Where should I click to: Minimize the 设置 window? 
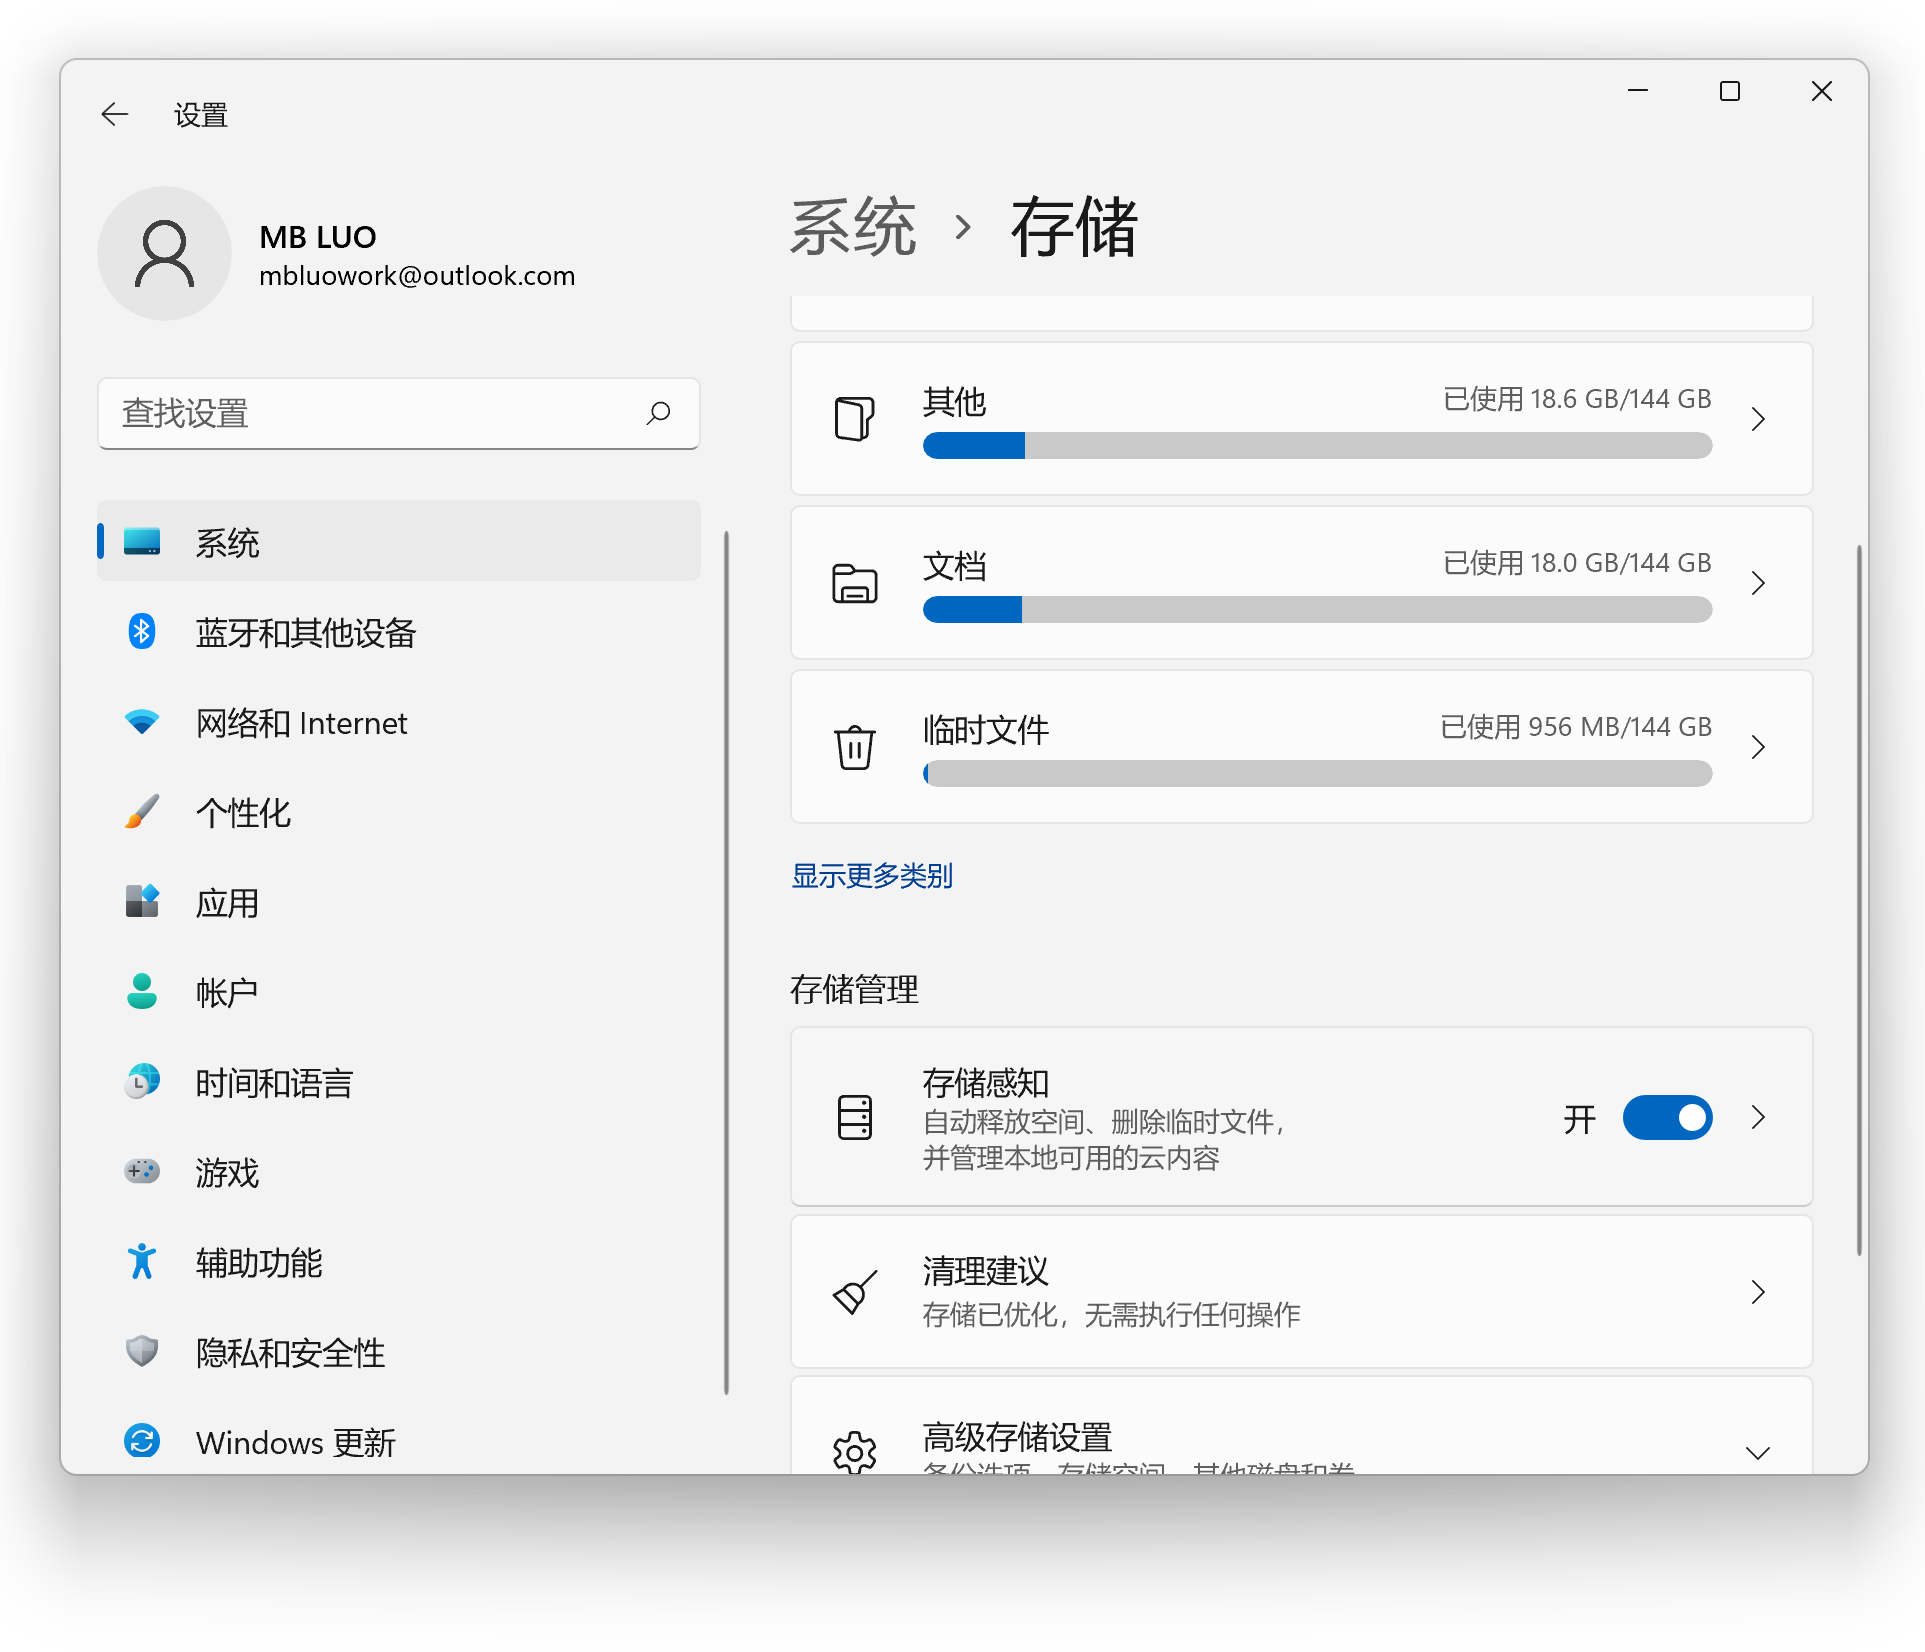point(1638,91)
